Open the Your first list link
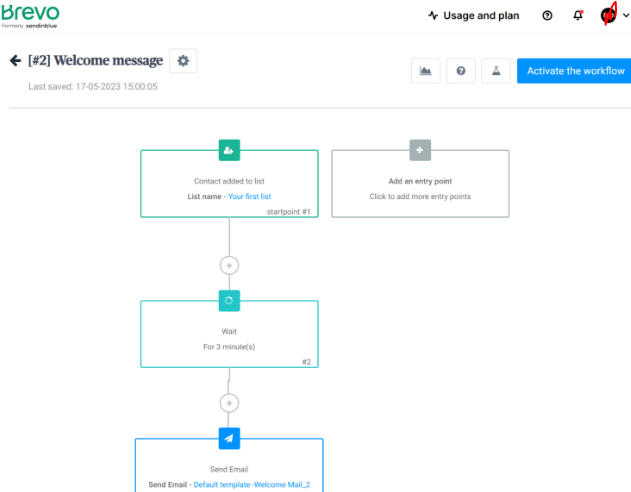Viewport: 631px width, 492px height. tap(249, 197)
